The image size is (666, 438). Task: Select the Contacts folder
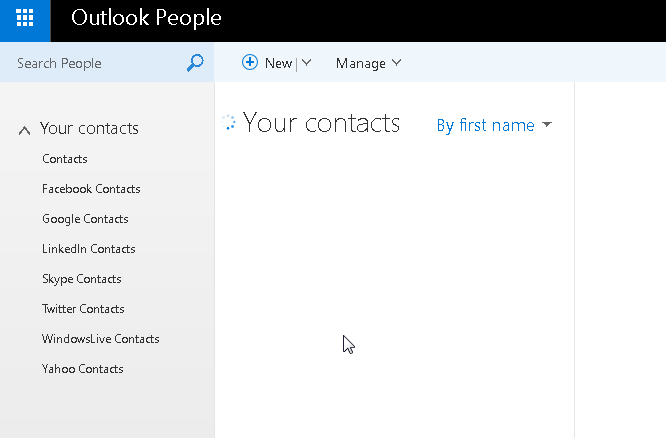(65, 159)
